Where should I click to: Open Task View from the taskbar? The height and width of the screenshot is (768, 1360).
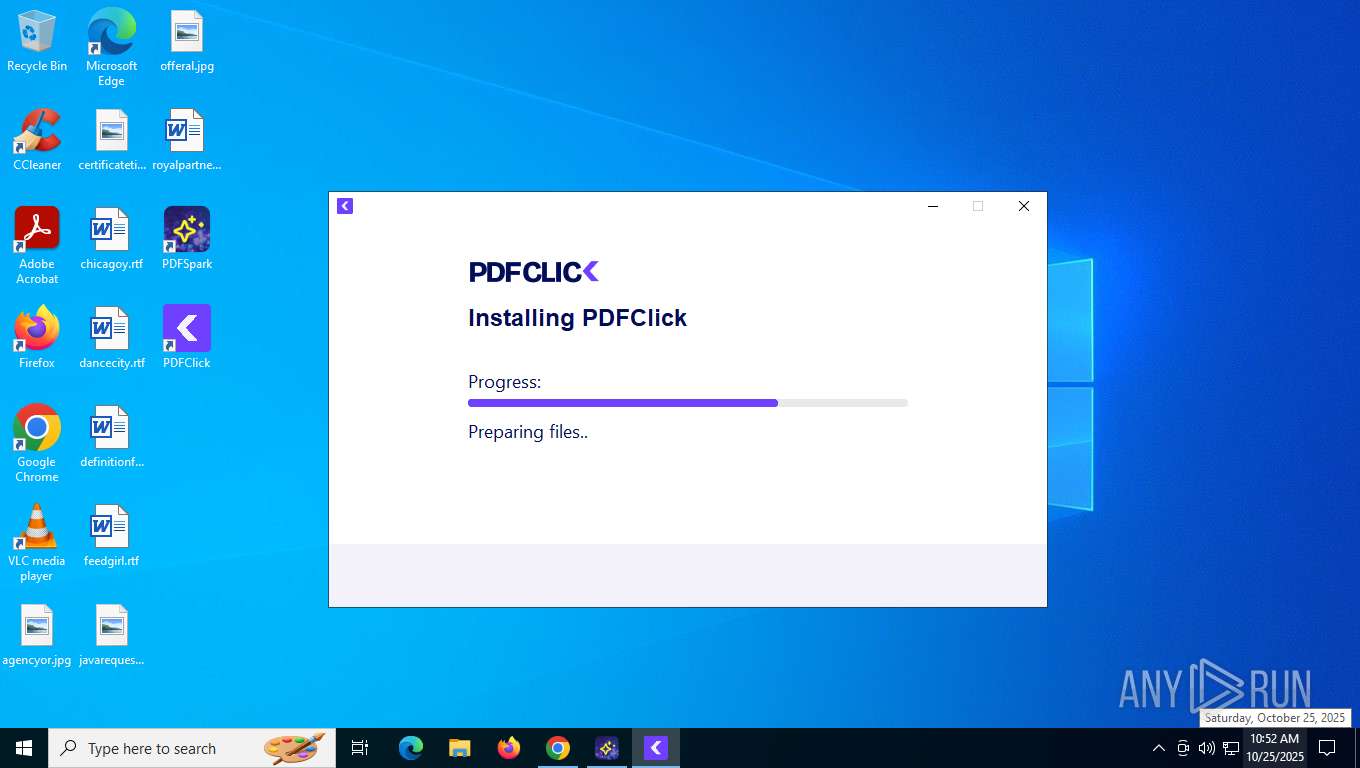pos(360,748)
